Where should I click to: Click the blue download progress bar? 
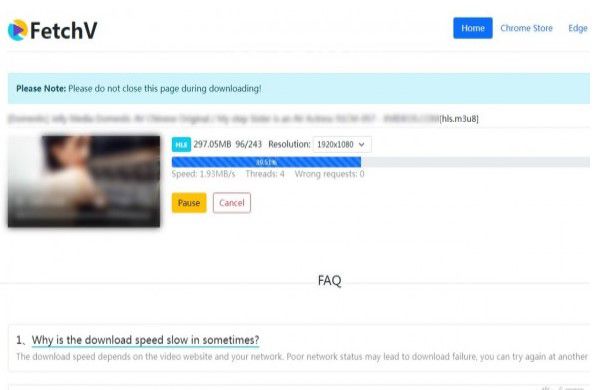pos(266,162)
